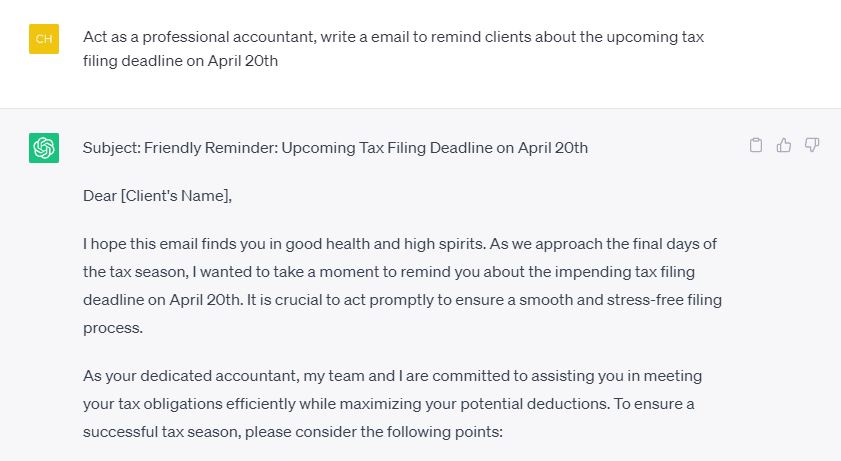Give the response a thumbs up
This screenshot has width=841, height=461.
point(784,146)
